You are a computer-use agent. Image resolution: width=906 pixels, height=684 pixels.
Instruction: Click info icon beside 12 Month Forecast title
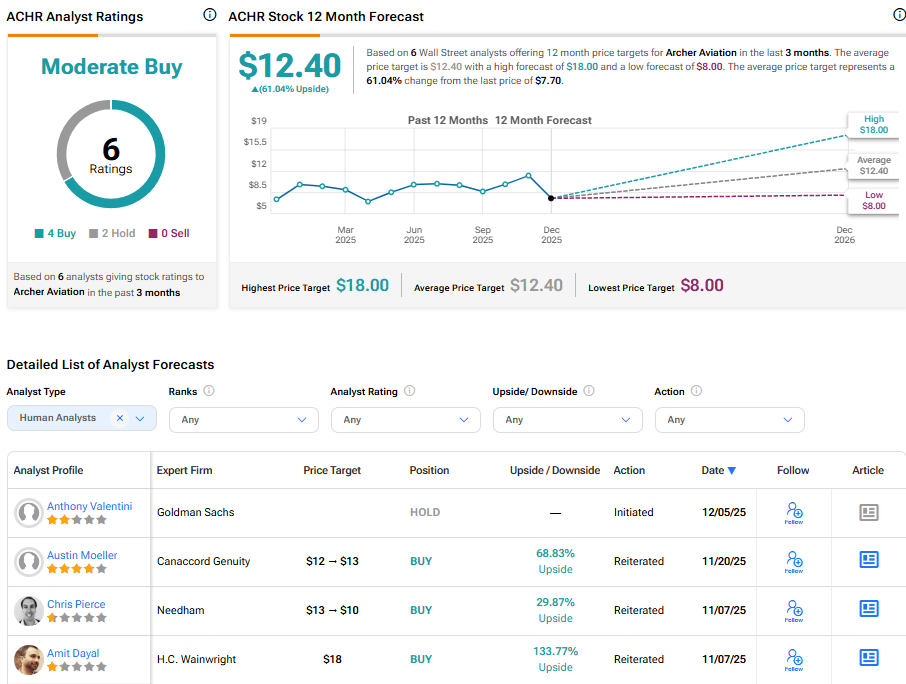(898, 15)
